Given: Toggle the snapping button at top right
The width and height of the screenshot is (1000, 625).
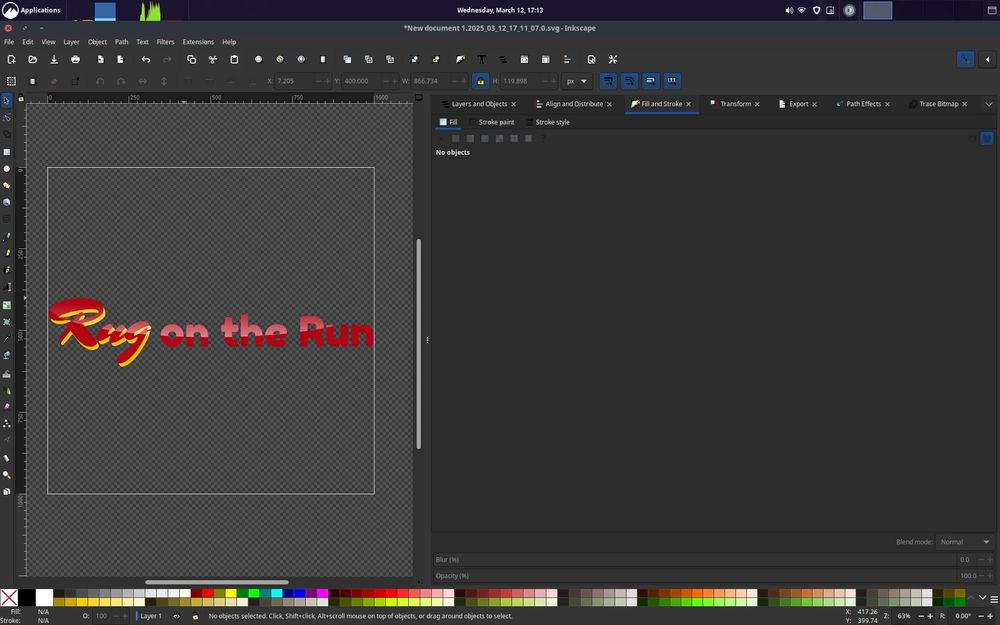Looking at the screenshot, I should pos(965,59).
